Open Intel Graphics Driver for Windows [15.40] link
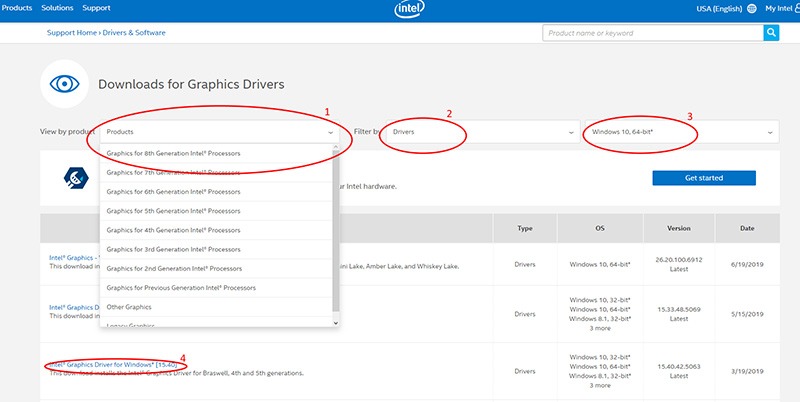 point(113,365)
